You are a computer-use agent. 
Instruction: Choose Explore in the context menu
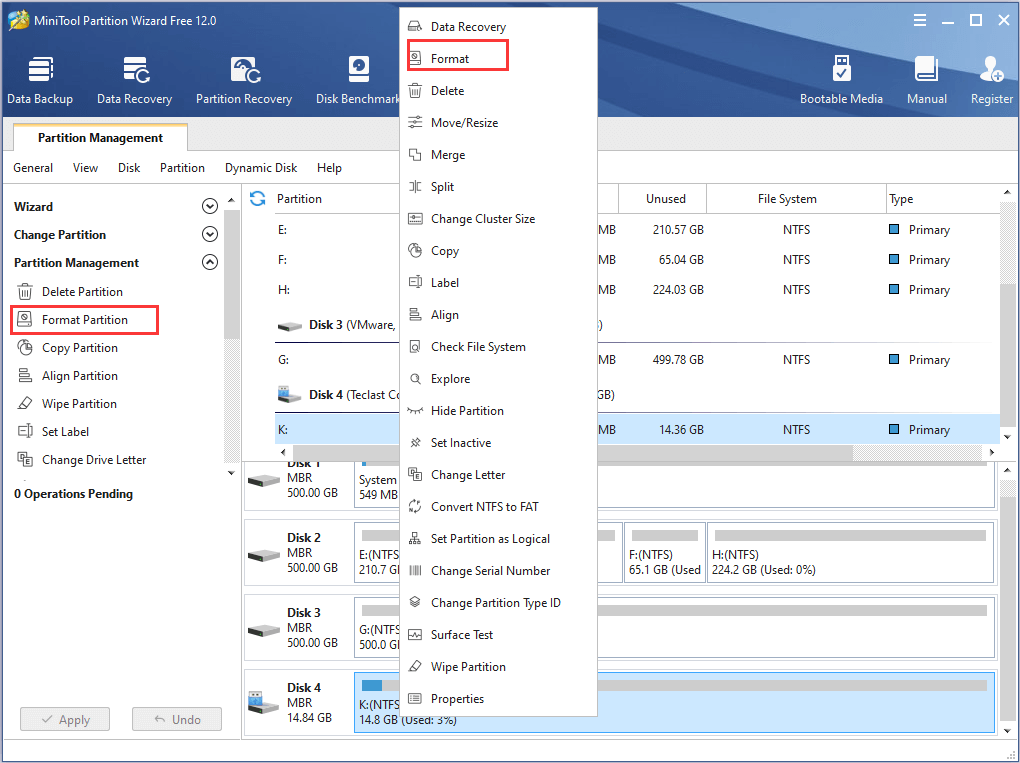pyautogui.click(x=498, y=379)
